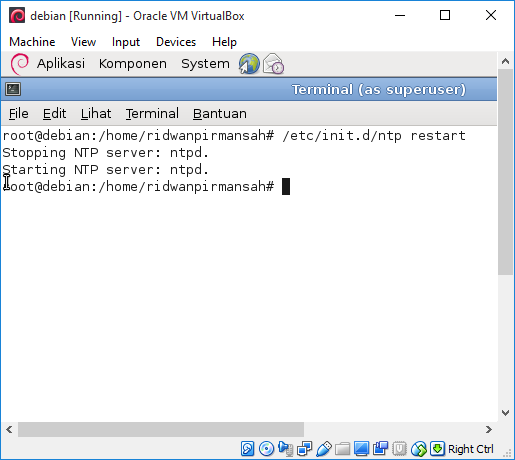Click the vertical scrollbar down arrow
Screen dimensions: 515x460
[x=505, y=413]
